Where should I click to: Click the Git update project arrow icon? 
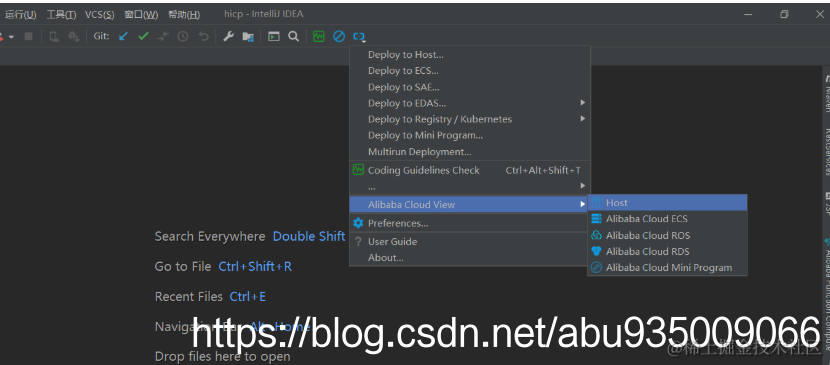click(123, 36)
